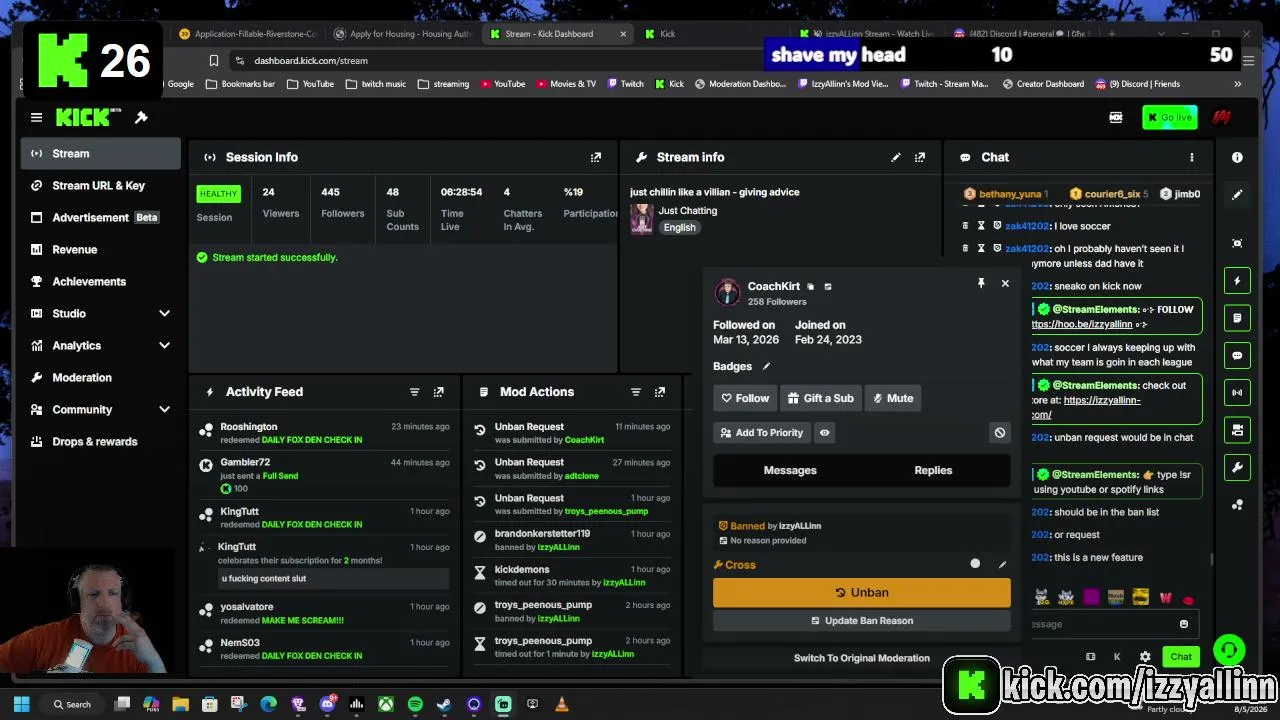Open the Chat panel three-dot menu
Image resolution: width=1280 pixels, height=720 pixels.
1191,157
